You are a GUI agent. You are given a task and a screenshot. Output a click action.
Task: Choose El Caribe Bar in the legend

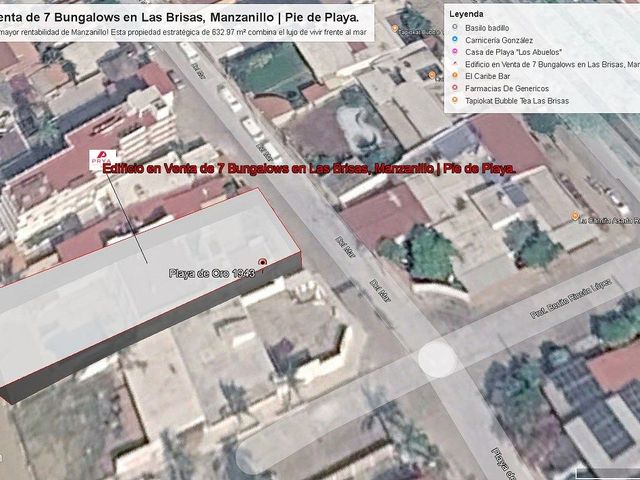[488, 76]
